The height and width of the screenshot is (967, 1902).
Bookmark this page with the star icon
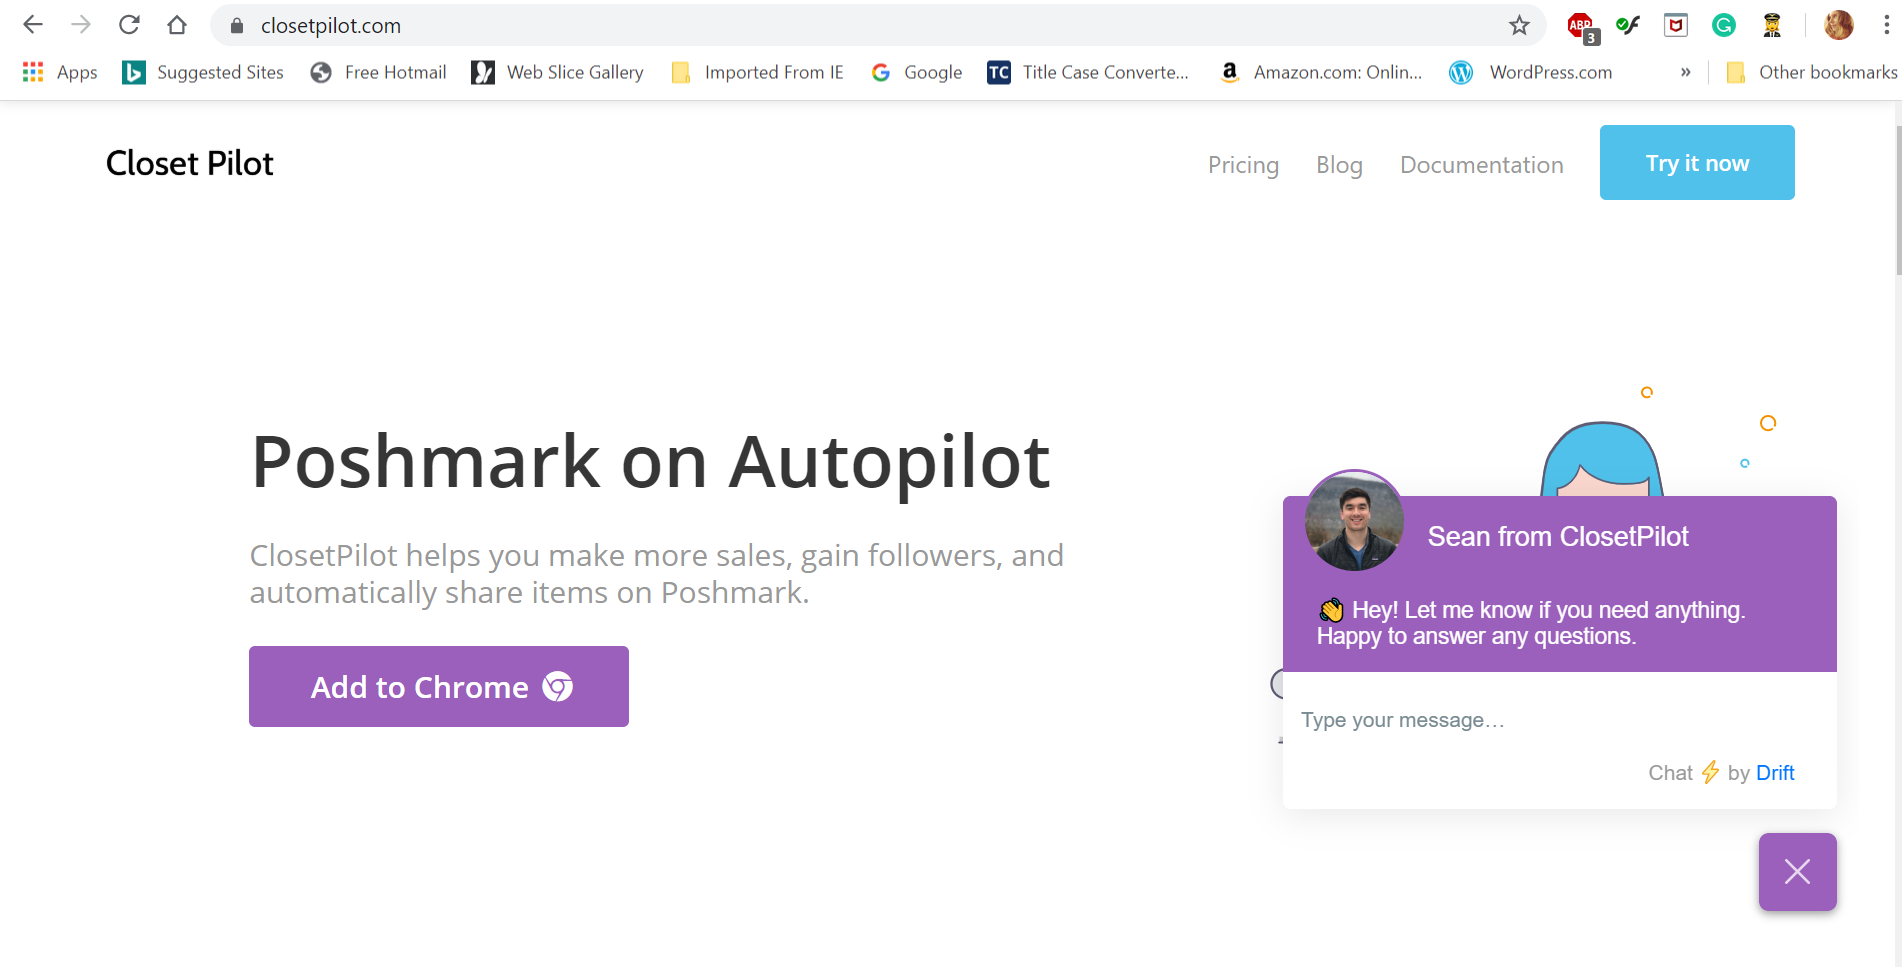pos(1519,26)
